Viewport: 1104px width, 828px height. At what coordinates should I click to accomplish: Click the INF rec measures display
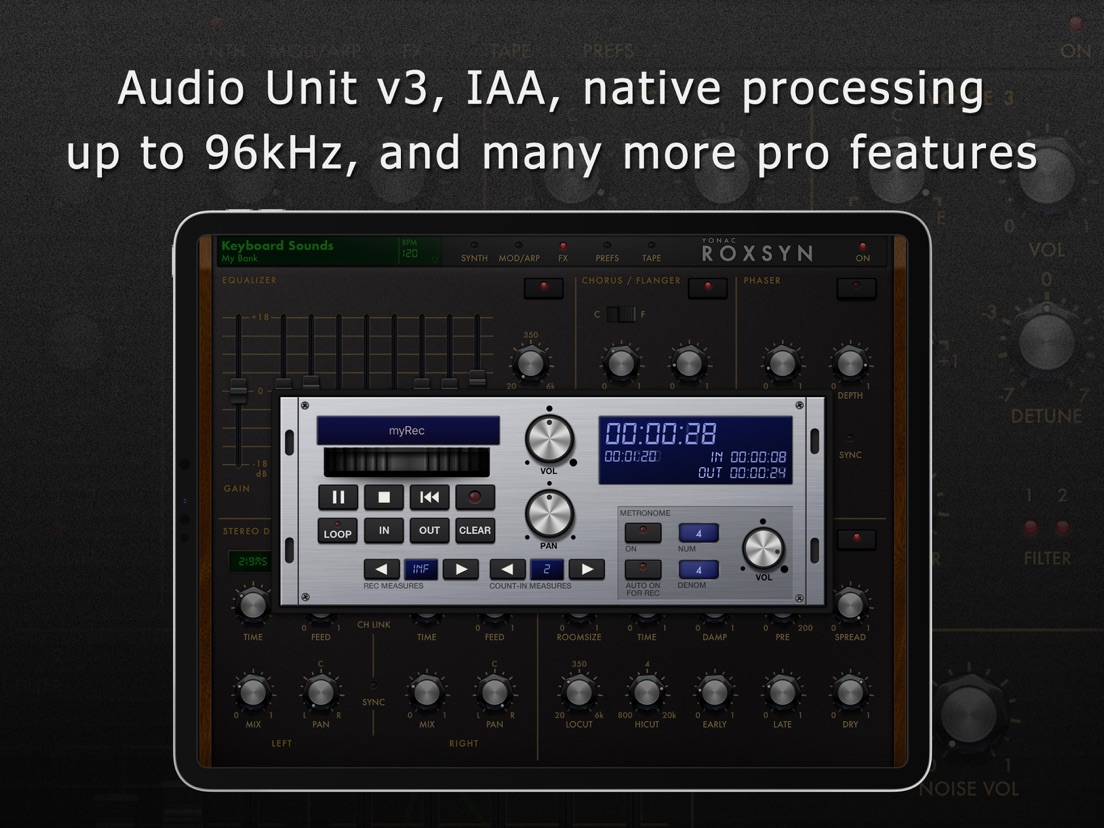click(x=421, y=569)
